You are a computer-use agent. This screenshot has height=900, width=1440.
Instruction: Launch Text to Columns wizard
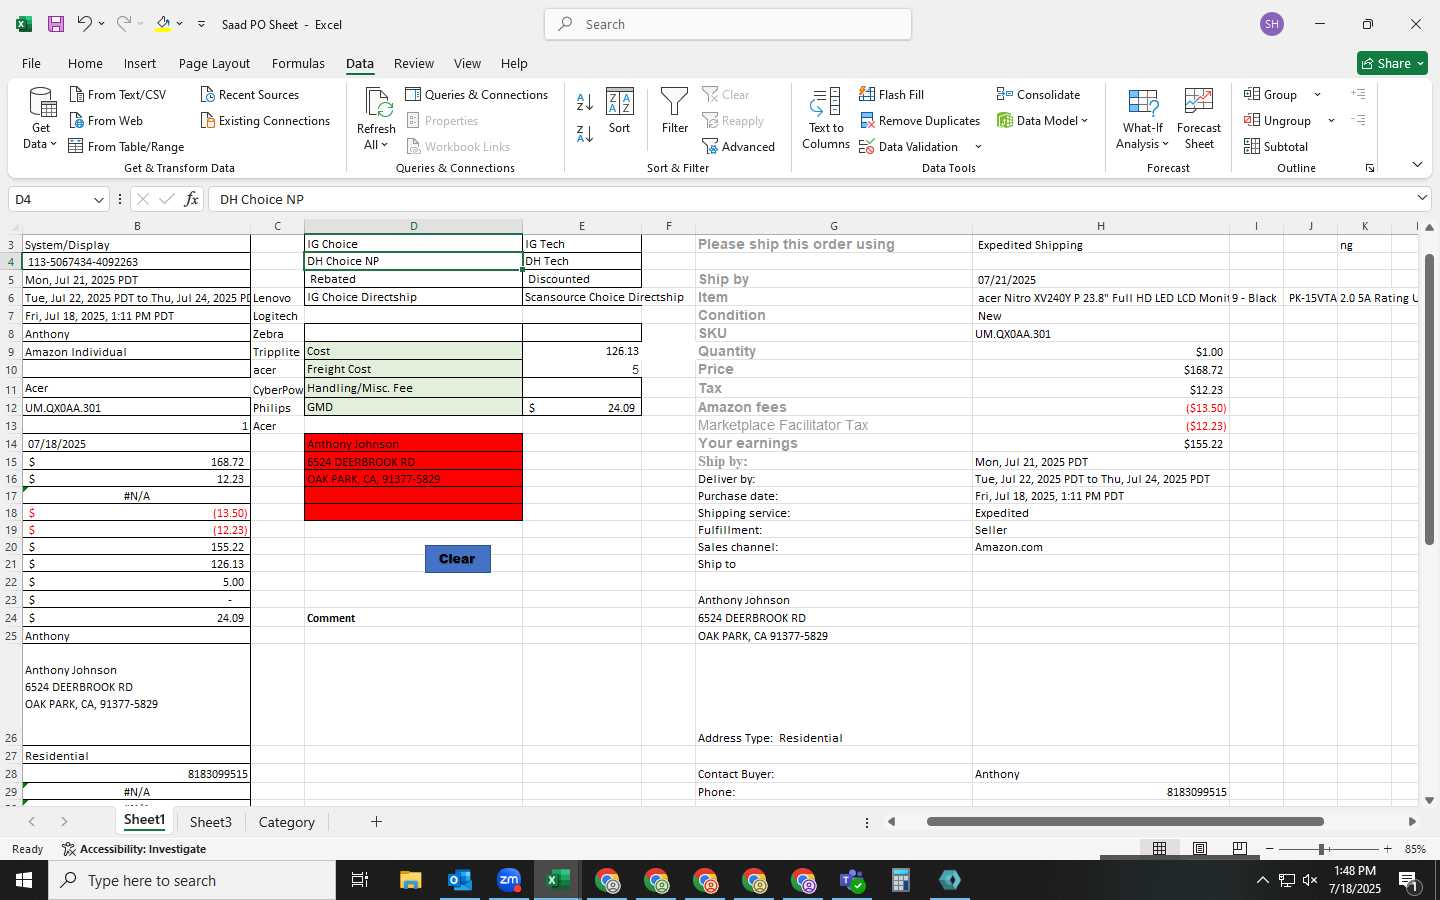tap(826, 118)
